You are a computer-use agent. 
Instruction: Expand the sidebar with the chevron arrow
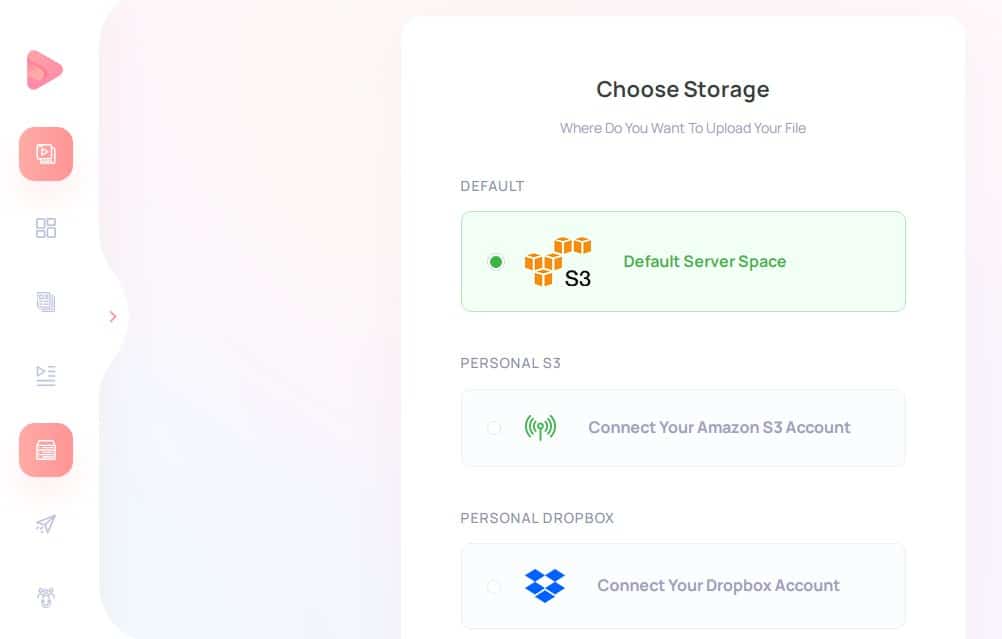click(x=113, y=316)
